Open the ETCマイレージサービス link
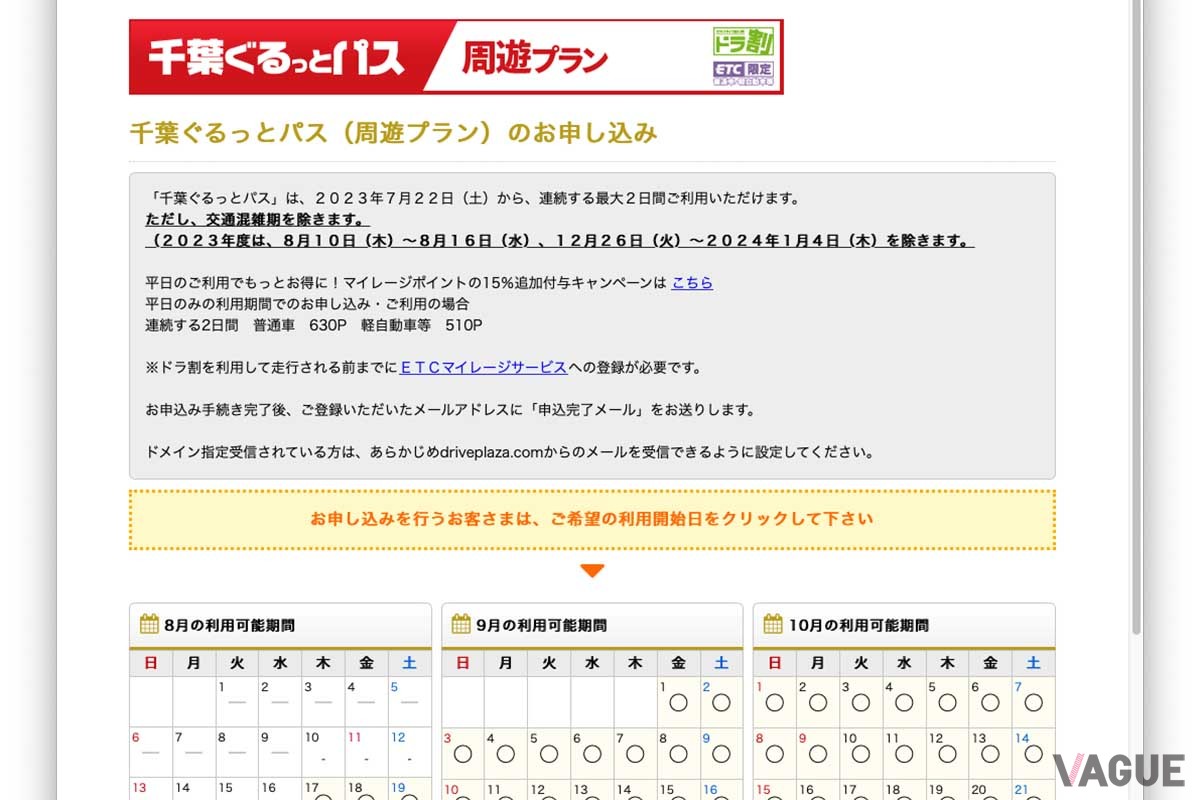 [483, 367]
